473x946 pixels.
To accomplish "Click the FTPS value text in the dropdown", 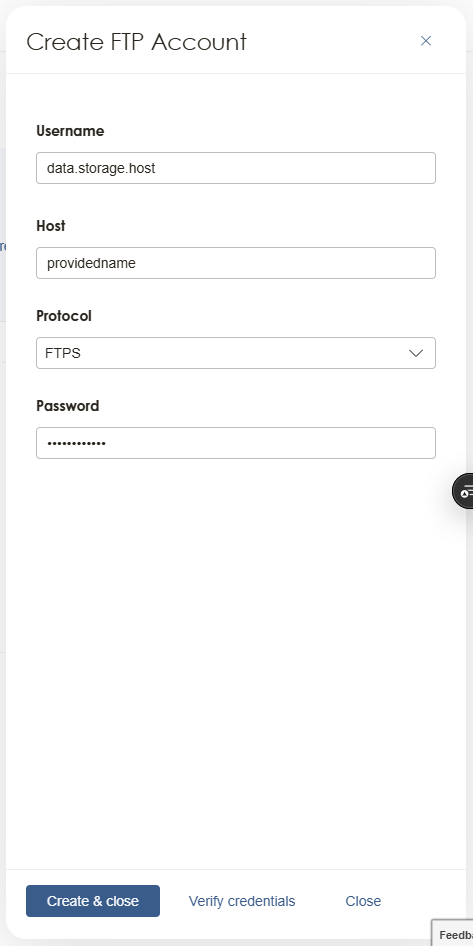I will coord(63,354).
